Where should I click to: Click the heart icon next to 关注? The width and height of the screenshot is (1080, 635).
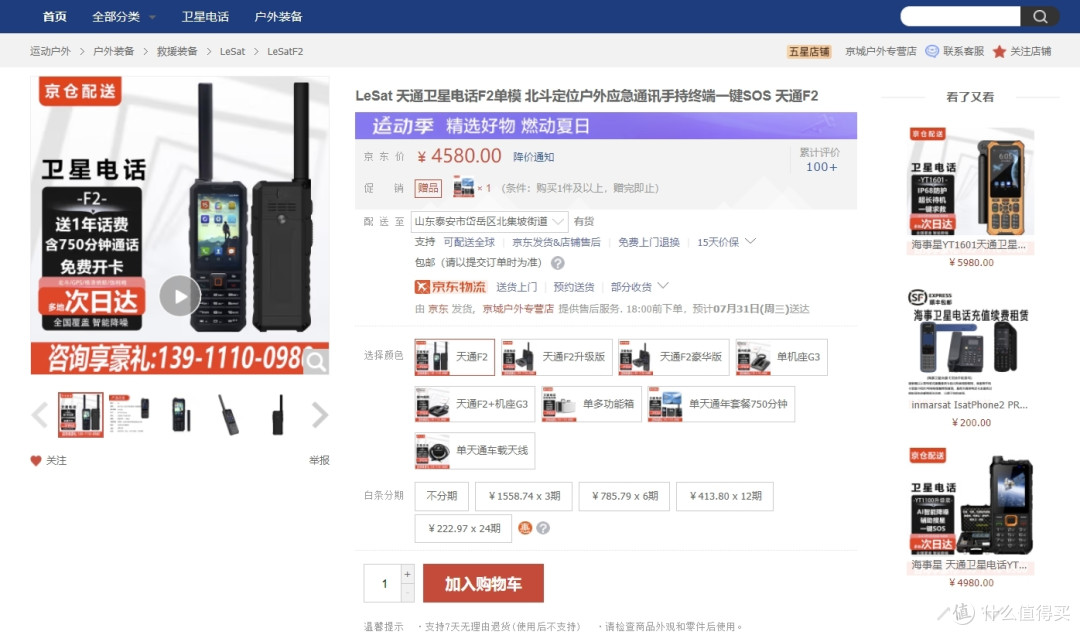pos(38,460)
